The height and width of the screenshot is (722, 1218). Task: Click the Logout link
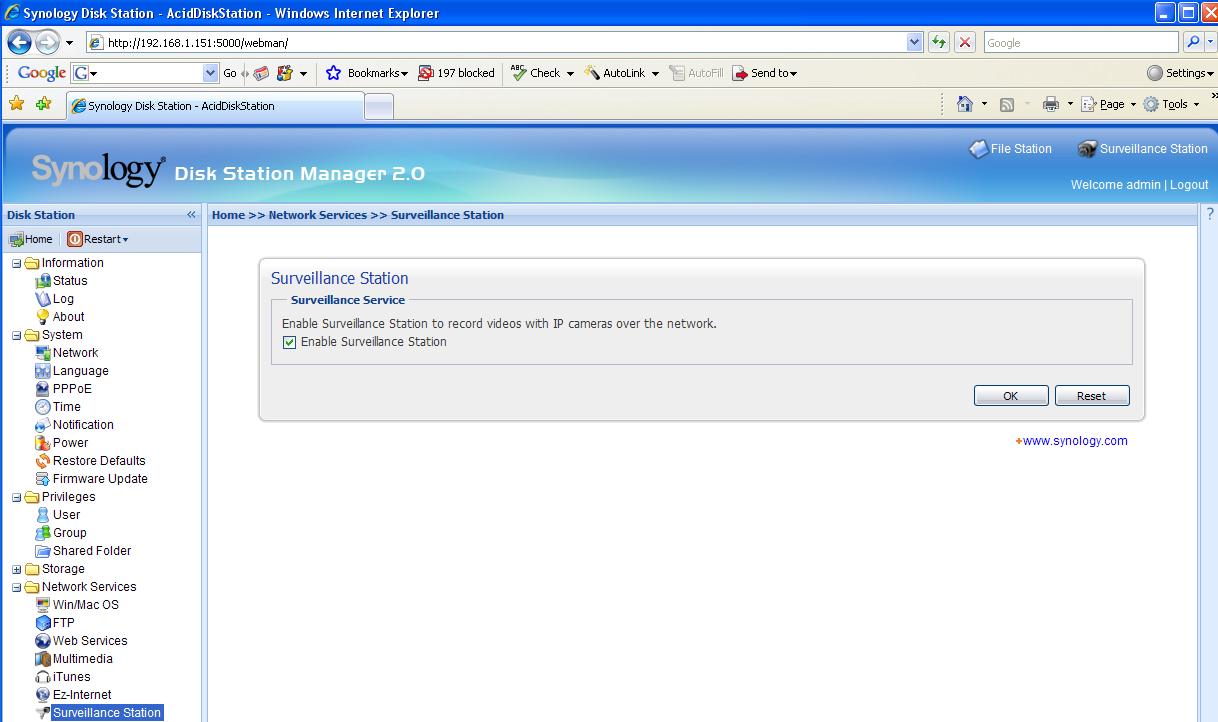coord(1189,185)
